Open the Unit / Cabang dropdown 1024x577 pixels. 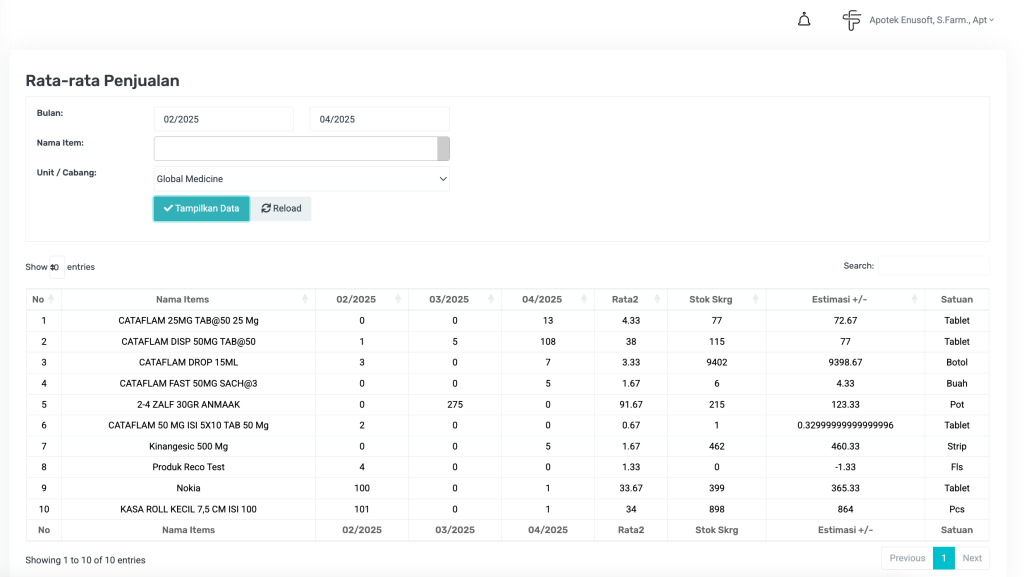301,179
